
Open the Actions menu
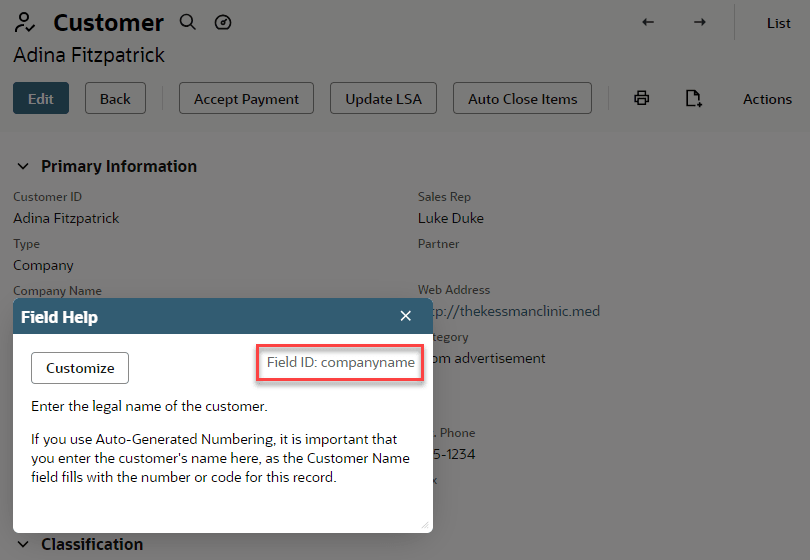(767, 99)
